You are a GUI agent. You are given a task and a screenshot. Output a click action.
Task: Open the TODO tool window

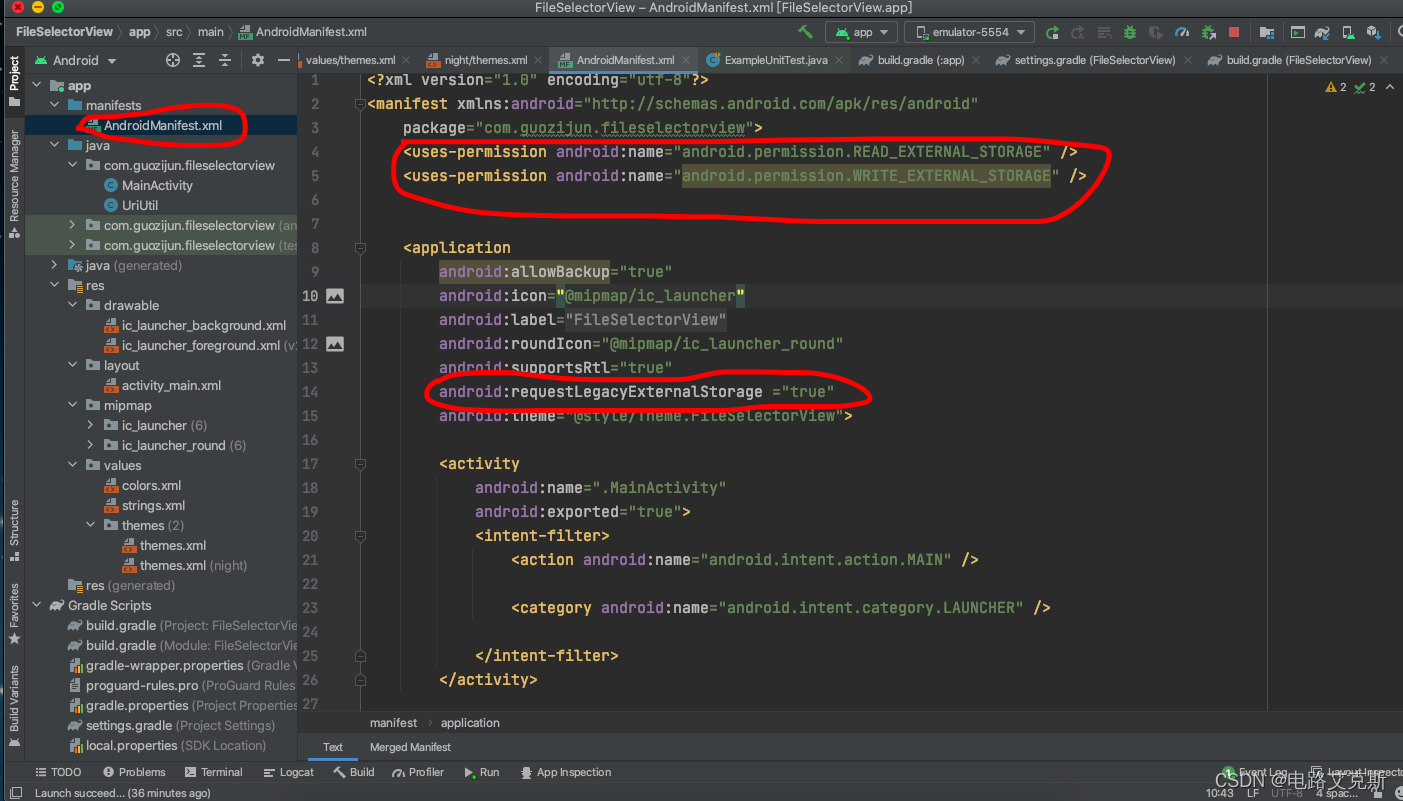[58, 772]
